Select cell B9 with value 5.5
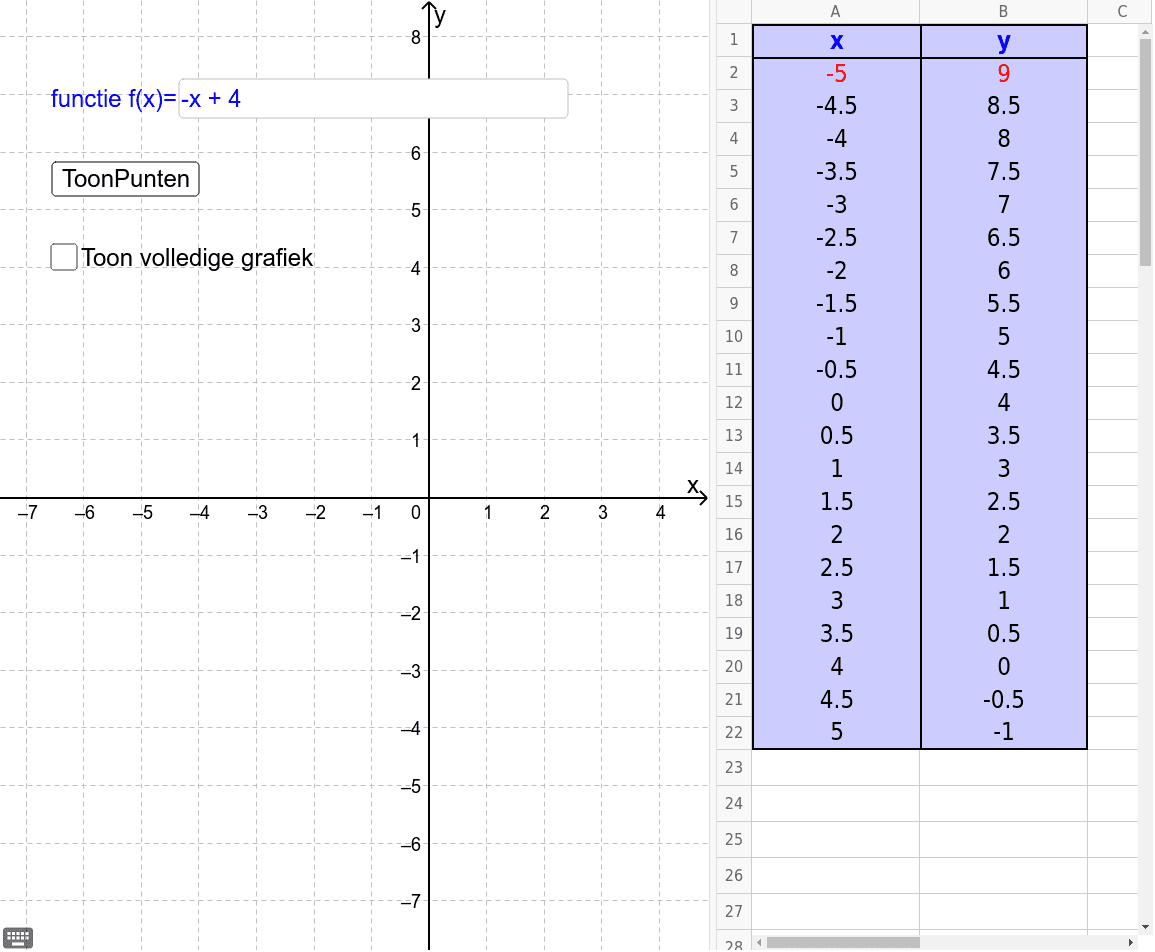This screenshot has height=952, width=1155. pos(1003,304)
